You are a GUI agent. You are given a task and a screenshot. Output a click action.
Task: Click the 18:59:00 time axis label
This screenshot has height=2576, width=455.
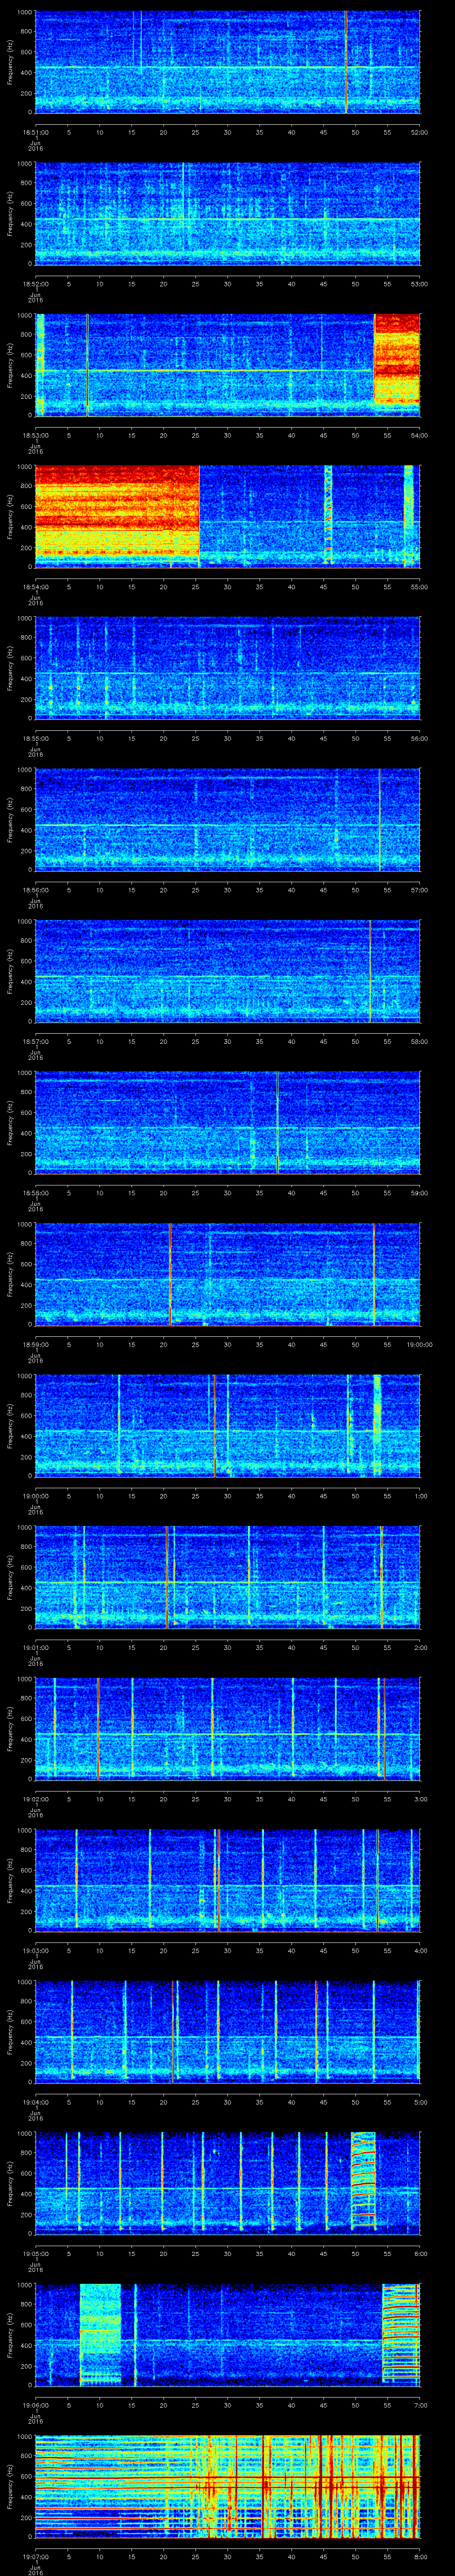click(x=35, y=1344)
